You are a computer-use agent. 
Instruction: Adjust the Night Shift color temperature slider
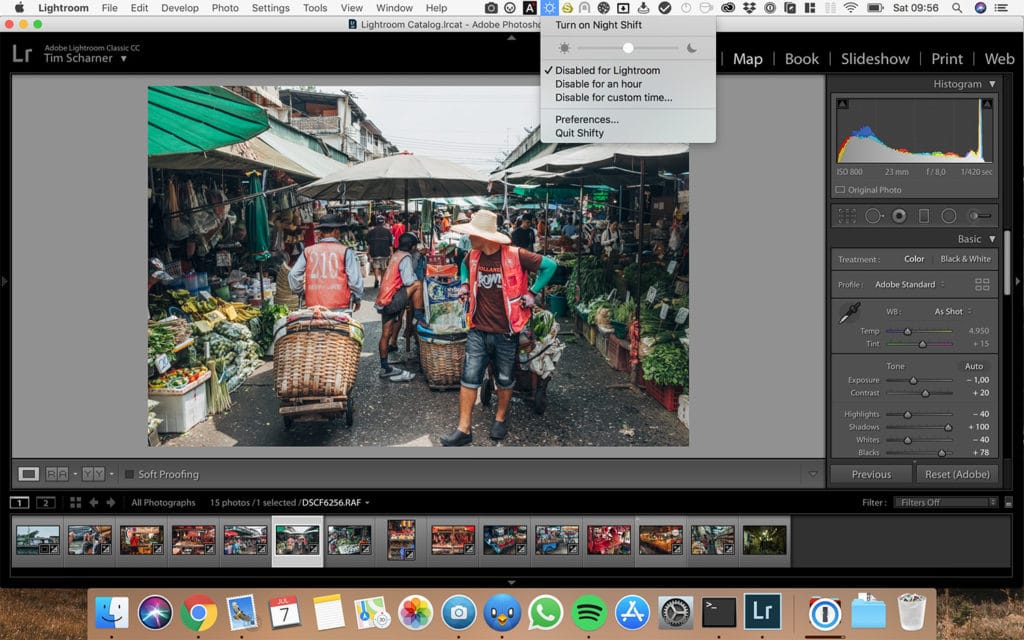pyautogui.click(x=628, y=48)
